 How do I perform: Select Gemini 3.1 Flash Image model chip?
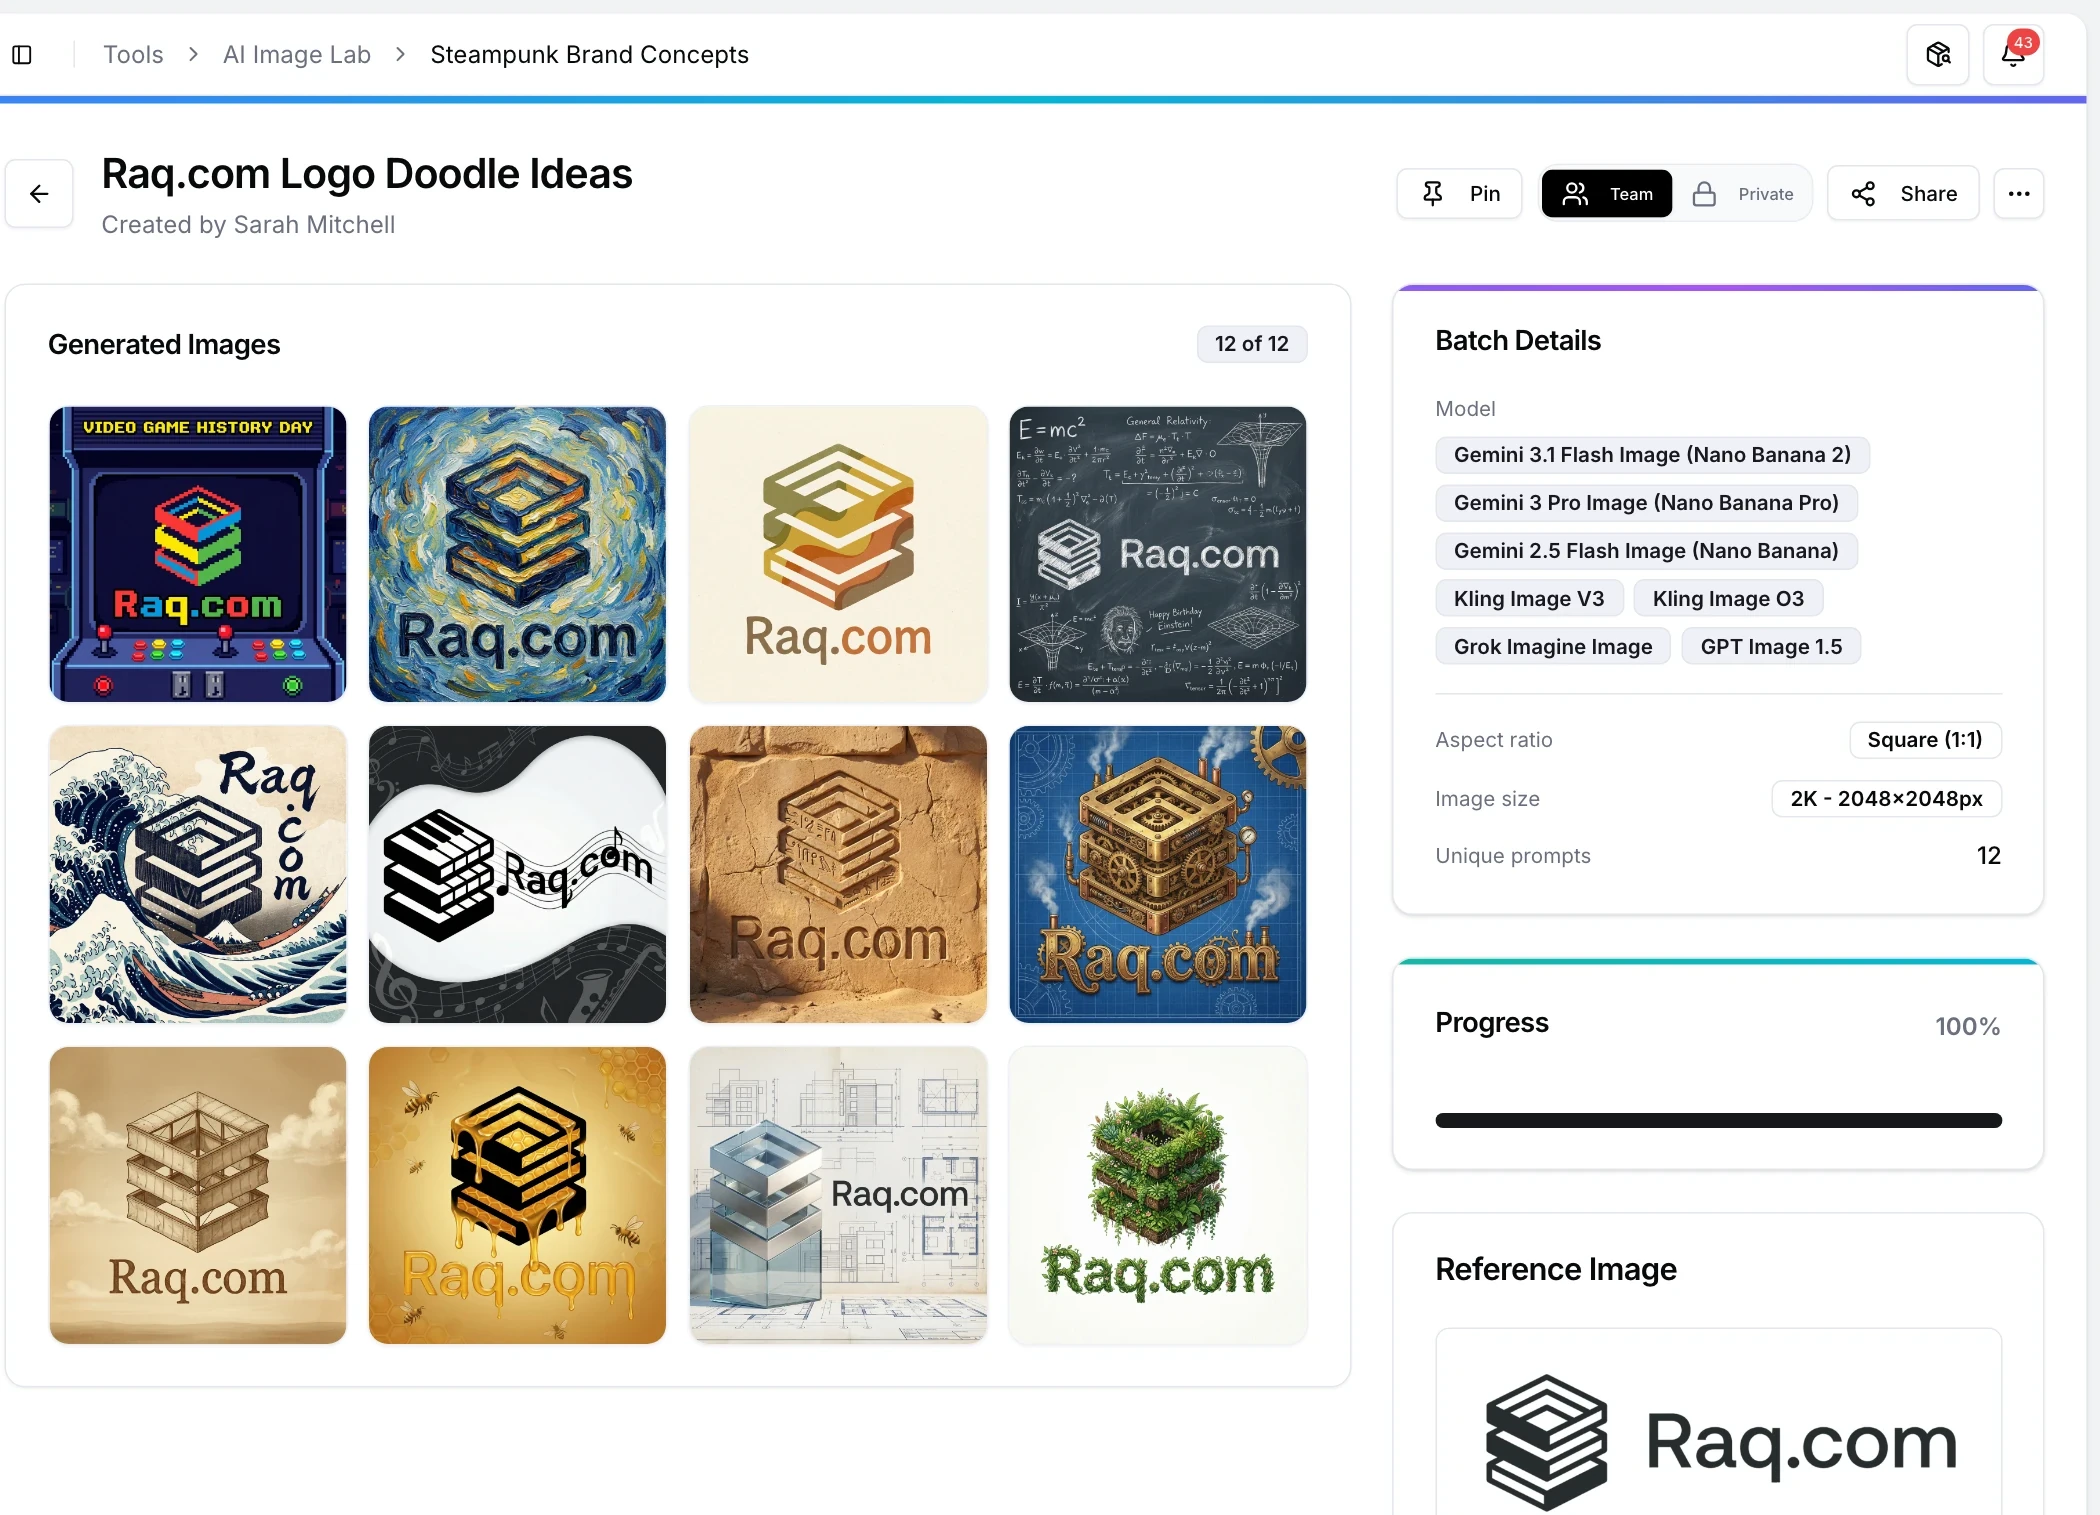[1652, 455]
